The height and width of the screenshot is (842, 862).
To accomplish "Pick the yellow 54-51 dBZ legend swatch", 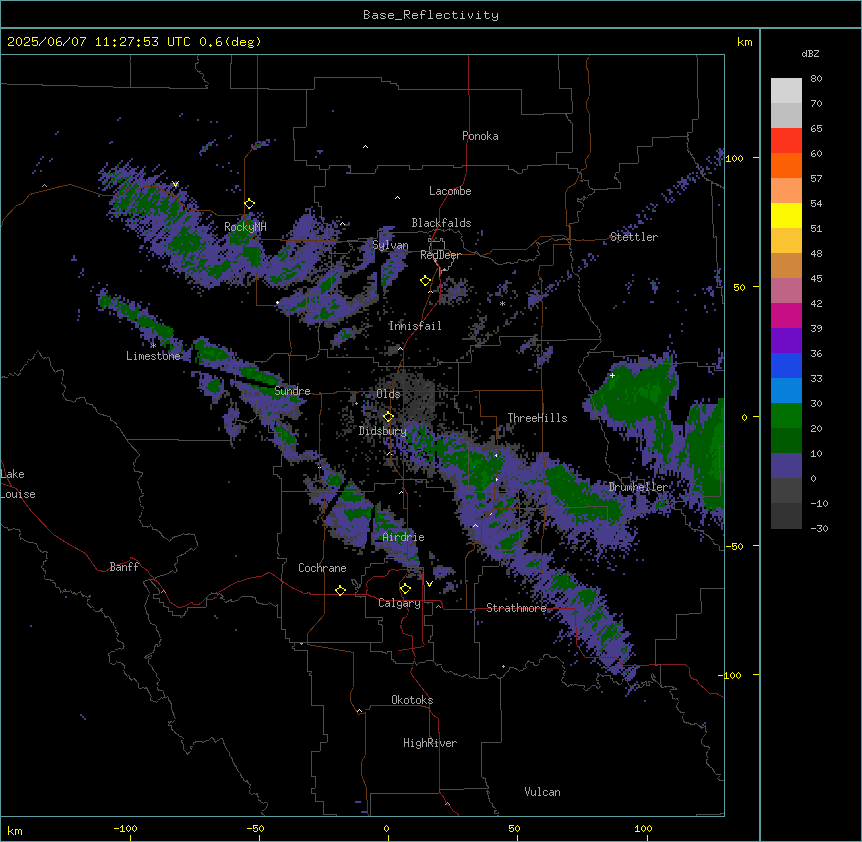I will coord(786,215).
